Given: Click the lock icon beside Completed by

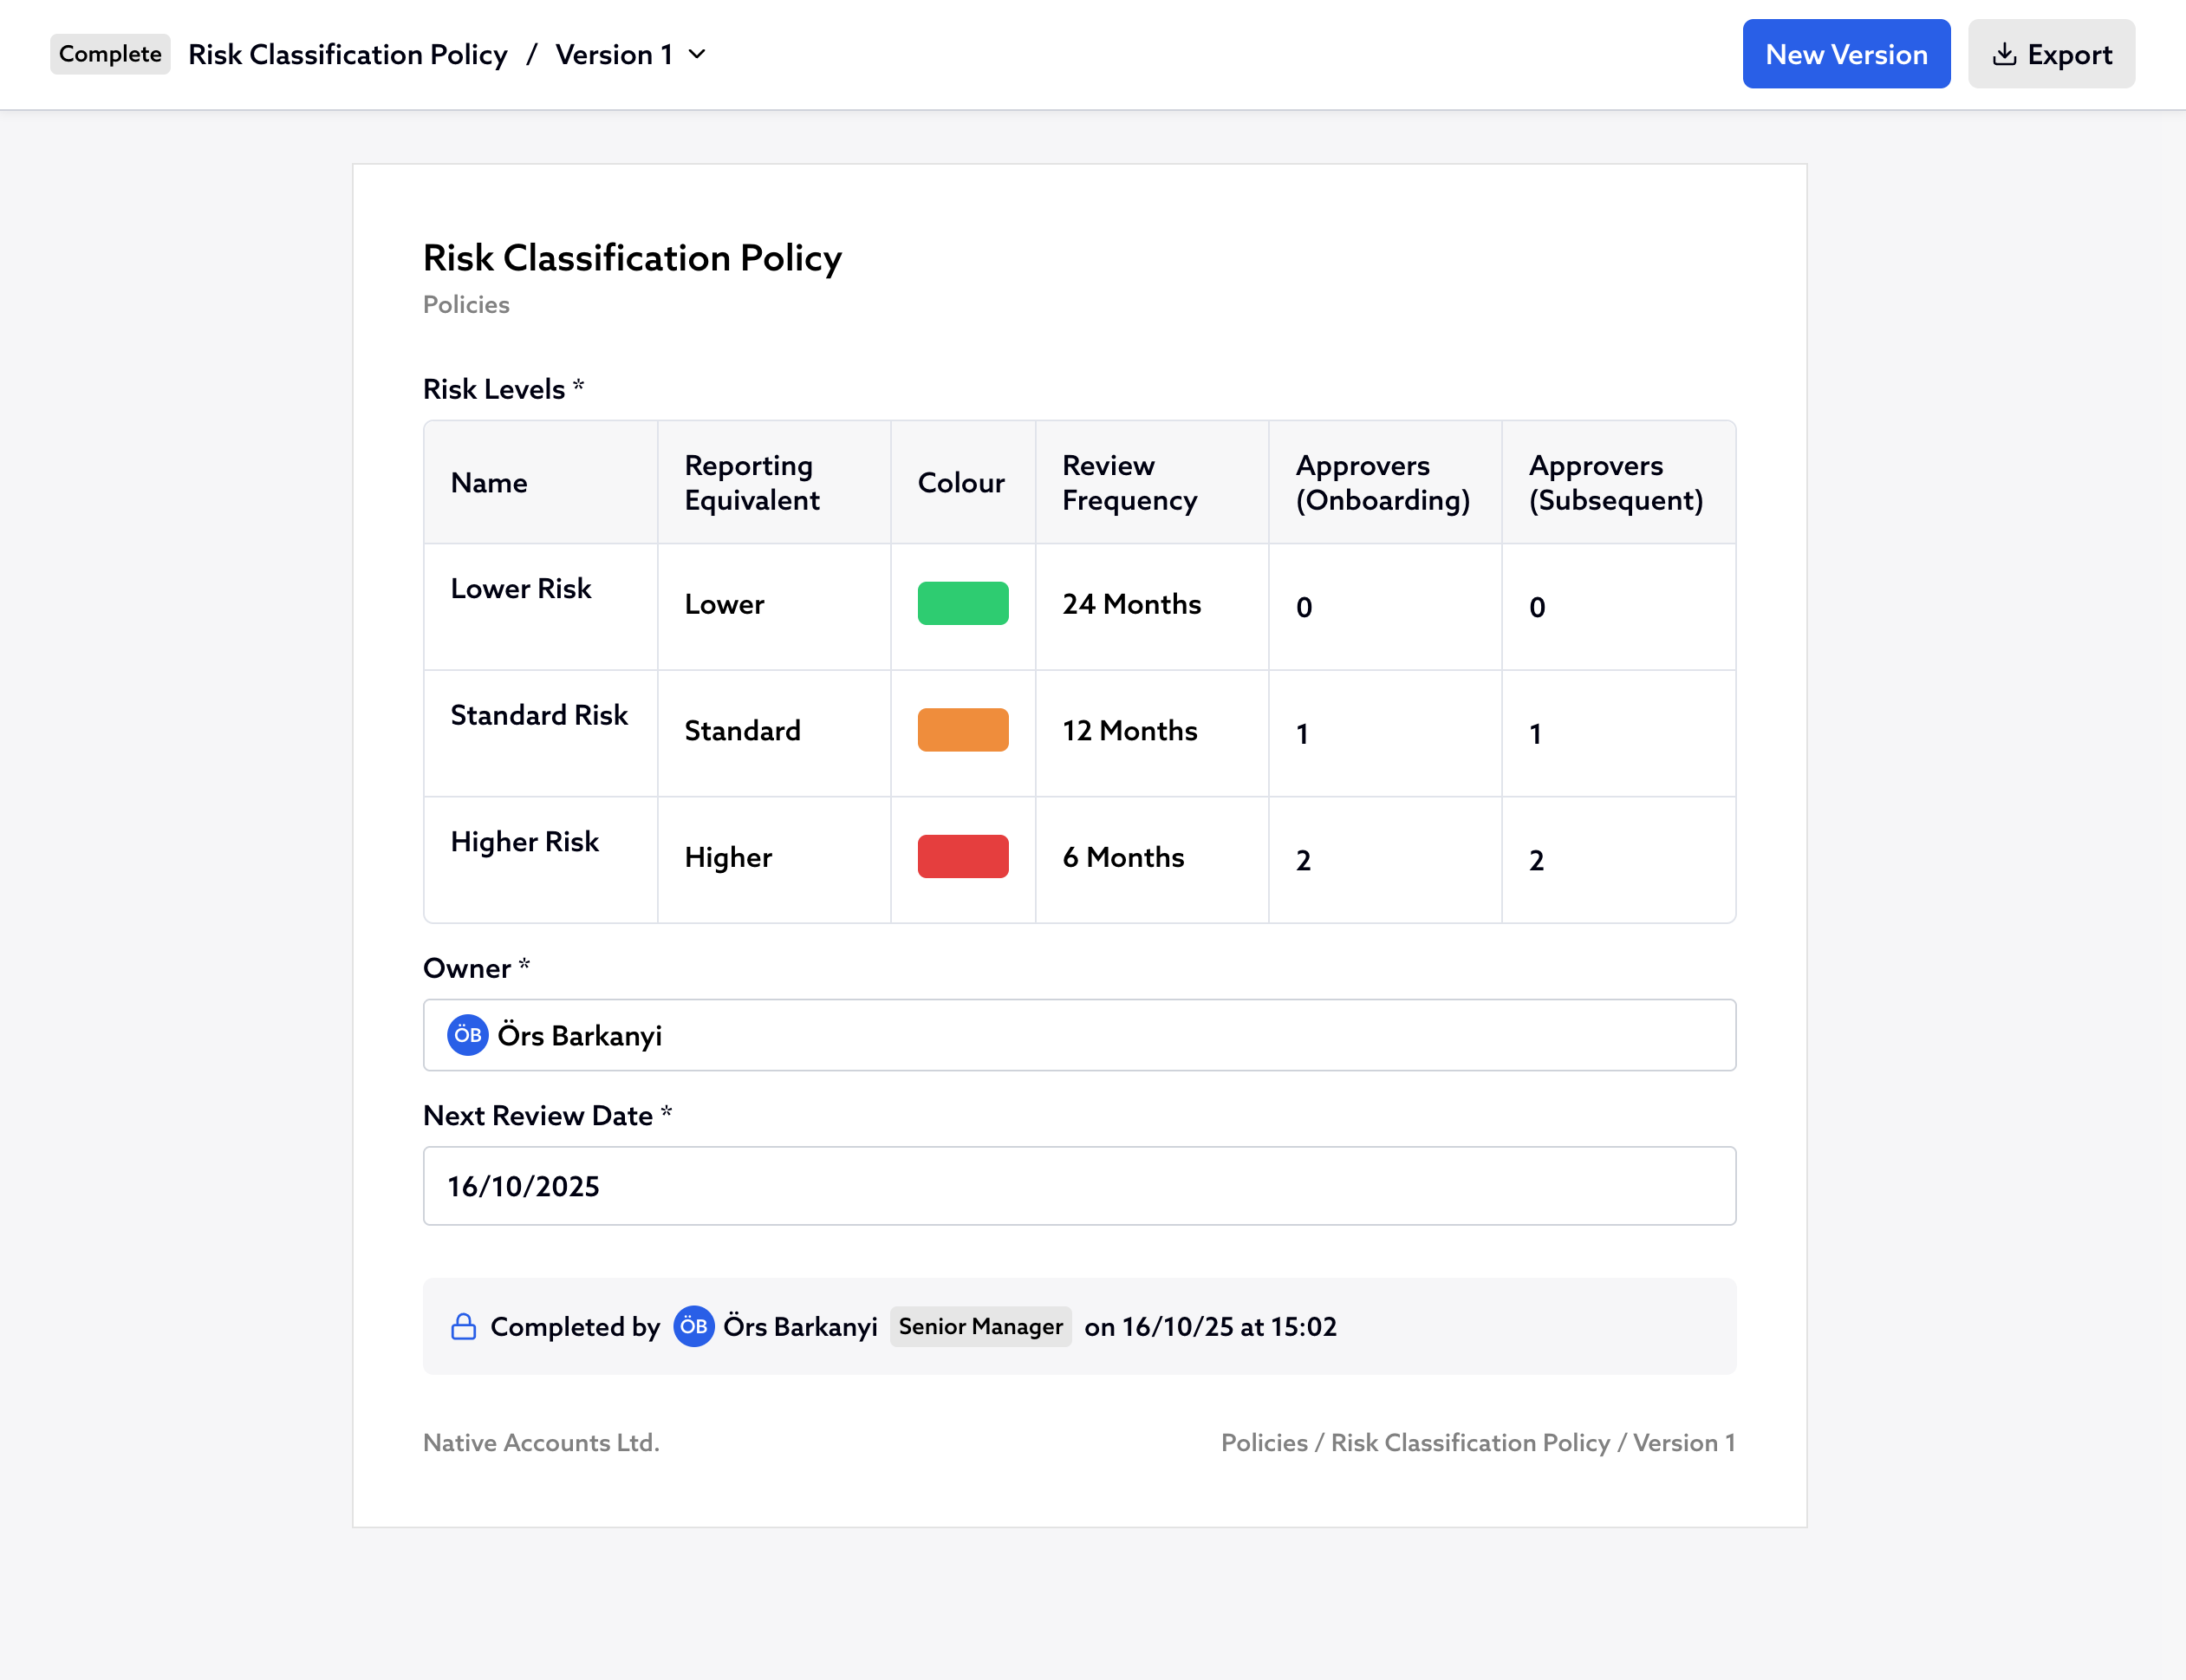Looking at the screenshot, I should tap(463, 1326).
